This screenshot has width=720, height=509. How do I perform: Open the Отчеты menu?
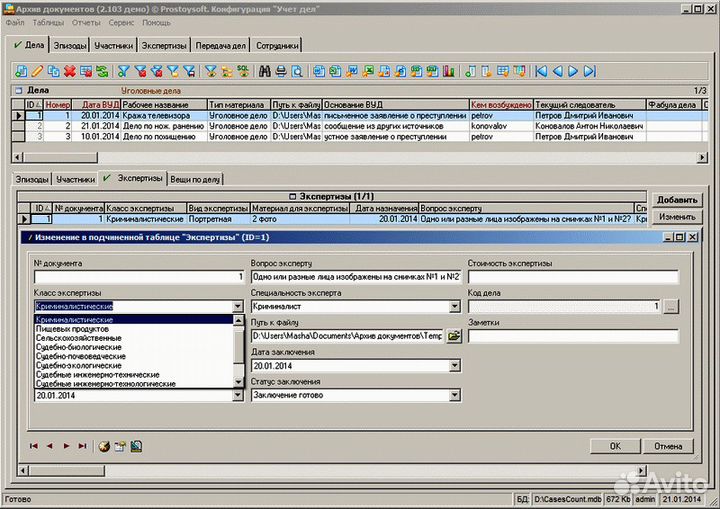click(86, 22)
